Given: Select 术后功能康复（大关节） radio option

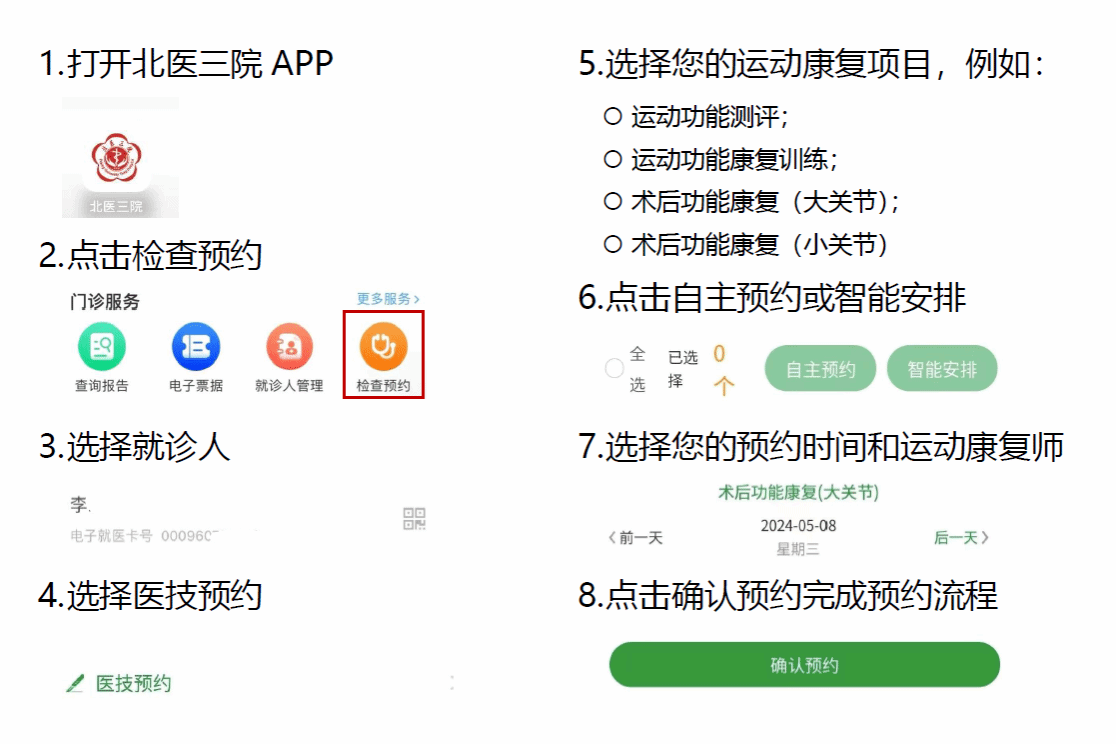Looking at the screenshot, I should 613,201.
